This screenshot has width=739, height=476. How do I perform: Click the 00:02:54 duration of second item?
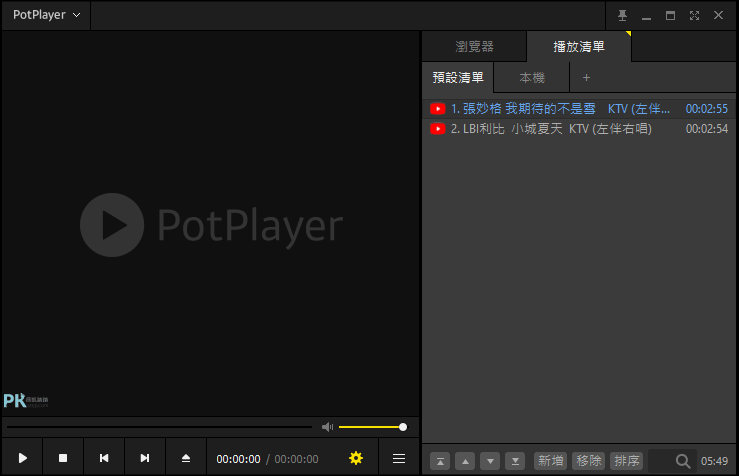pos(706,129)
